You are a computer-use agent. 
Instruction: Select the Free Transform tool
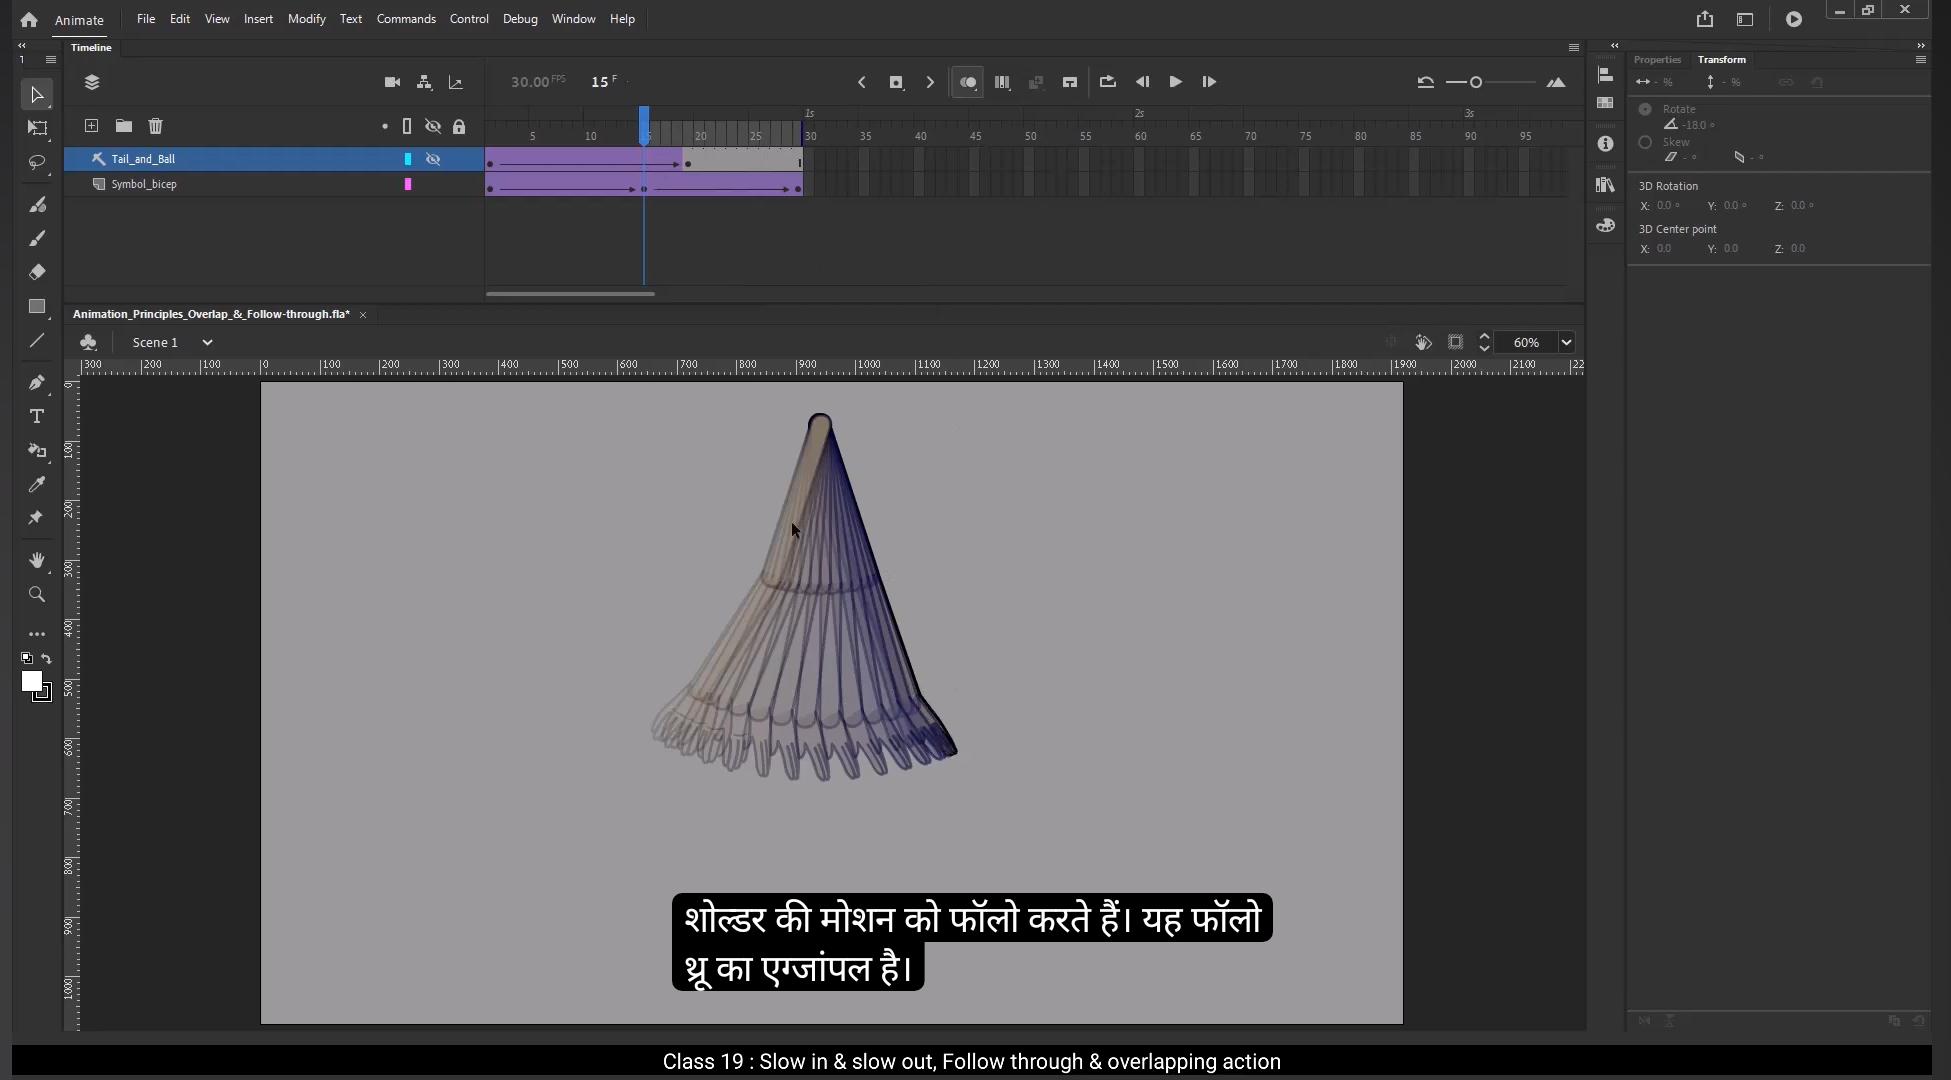[x=37, y=128]
